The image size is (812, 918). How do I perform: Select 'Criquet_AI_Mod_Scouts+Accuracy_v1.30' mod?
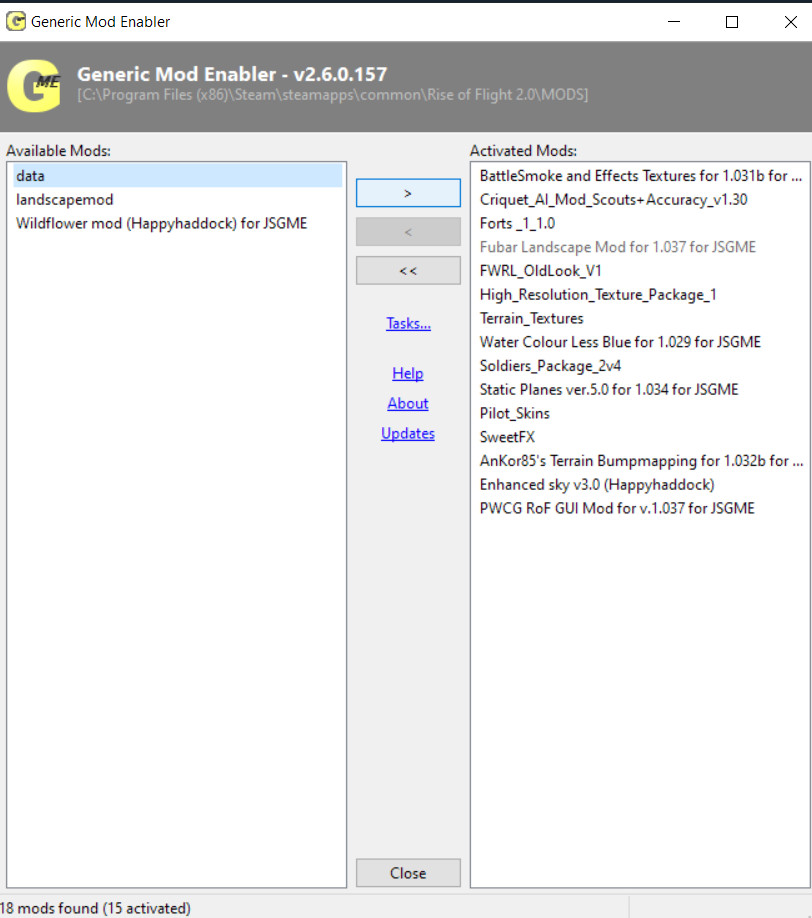640,200
